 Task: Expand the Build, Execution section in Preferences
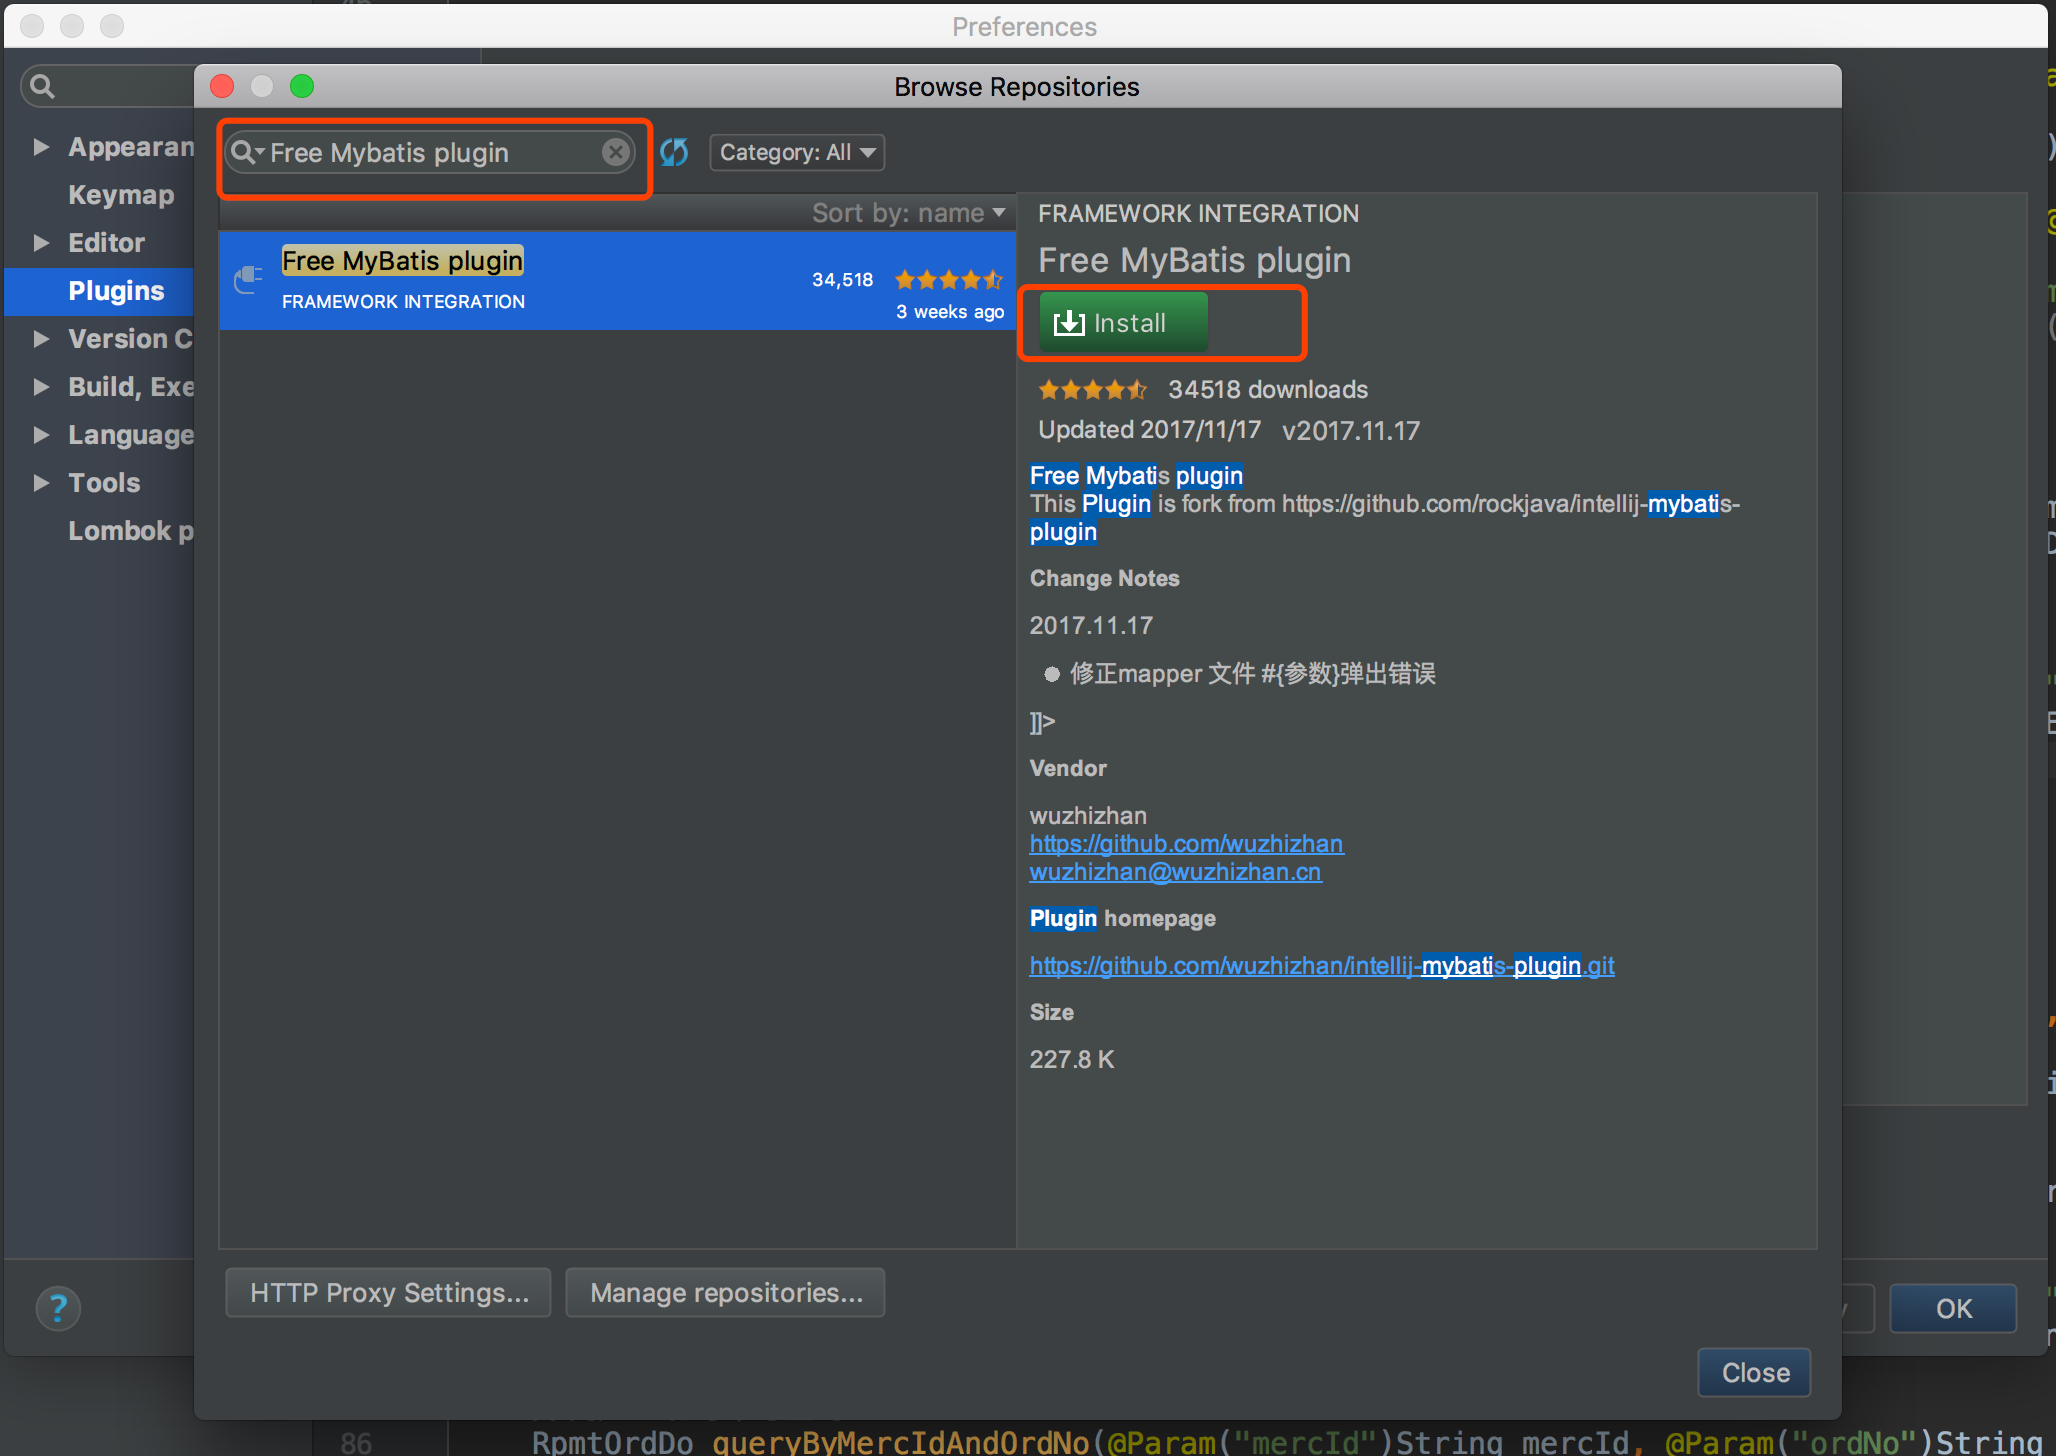coord(41,387)
